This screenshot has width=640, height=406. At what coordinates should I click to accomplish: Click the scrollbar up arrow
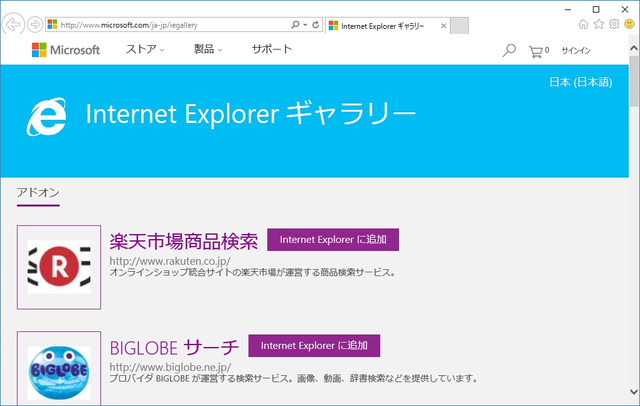coord(634,48)
